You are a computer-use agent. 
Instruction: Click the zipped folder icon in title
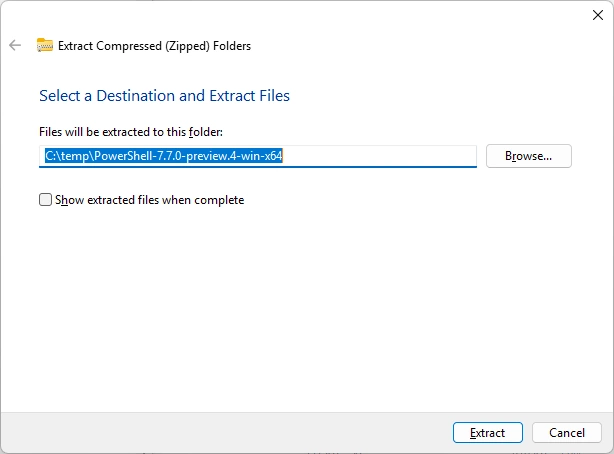tap(45, 45)
